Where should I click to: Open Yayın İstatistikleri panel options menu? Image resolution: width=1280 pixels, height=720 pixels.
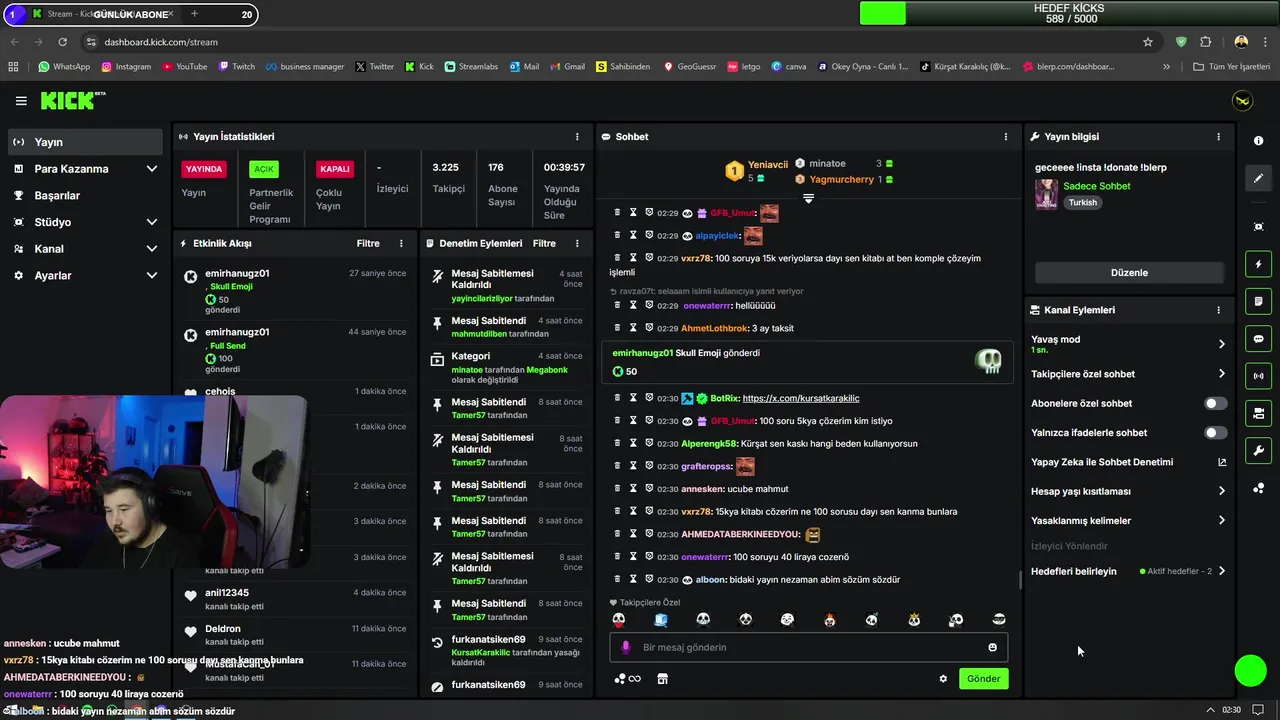(577, 137)
